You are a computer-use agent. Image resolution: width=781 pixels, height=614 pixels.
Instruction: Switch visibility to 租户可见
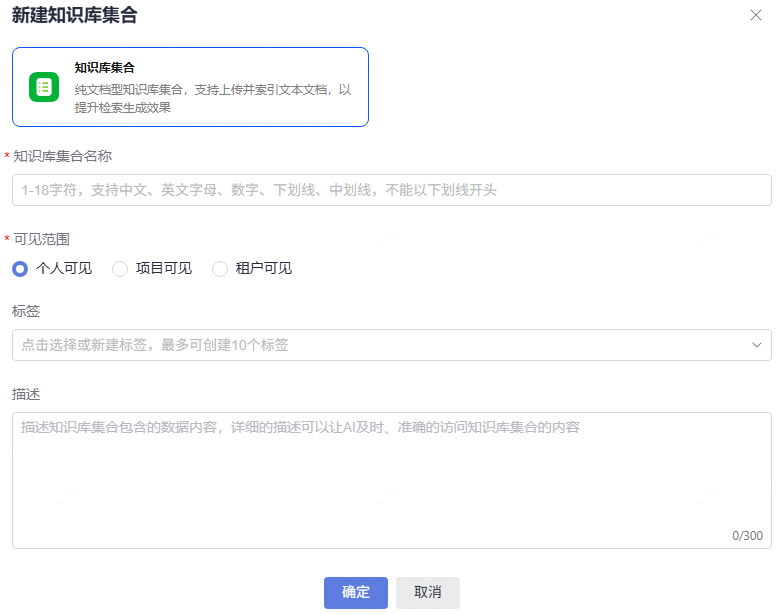tap(220, 268)
